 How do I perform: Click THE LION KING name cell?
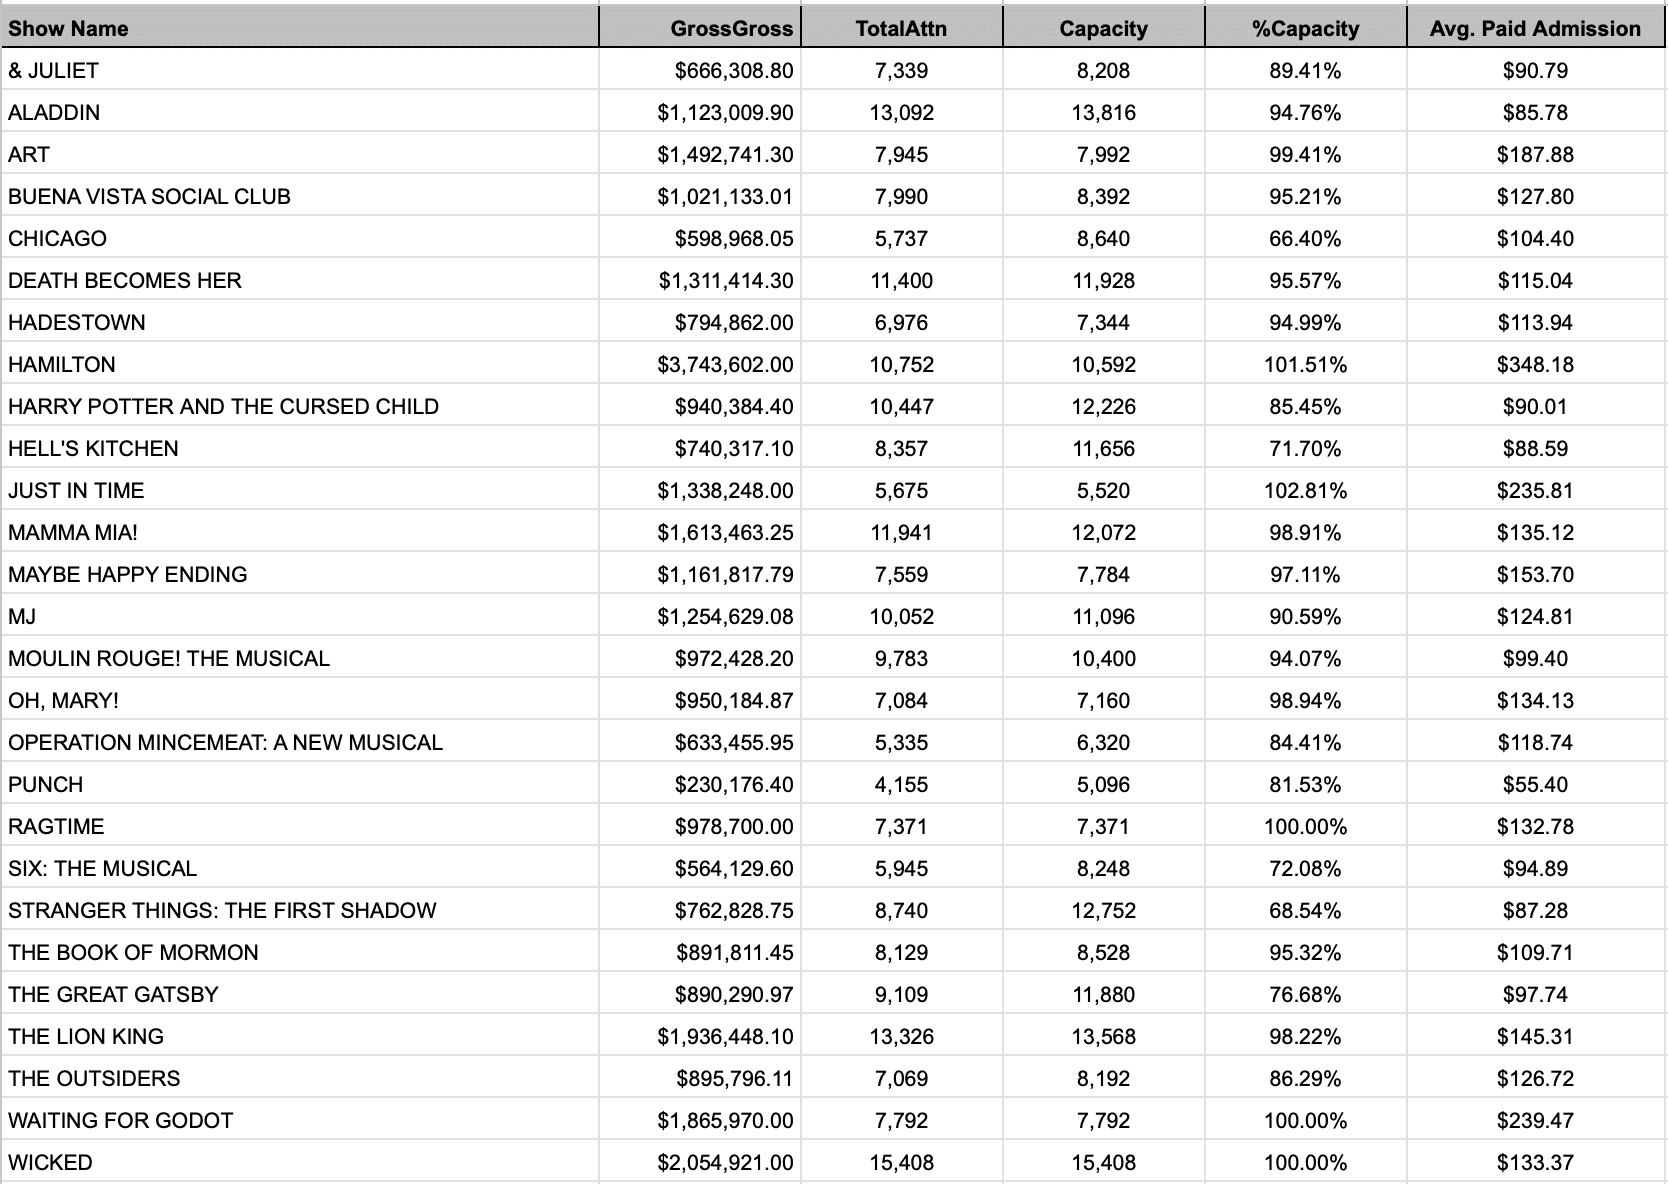pyautogui.click(x=86, y=1036)
